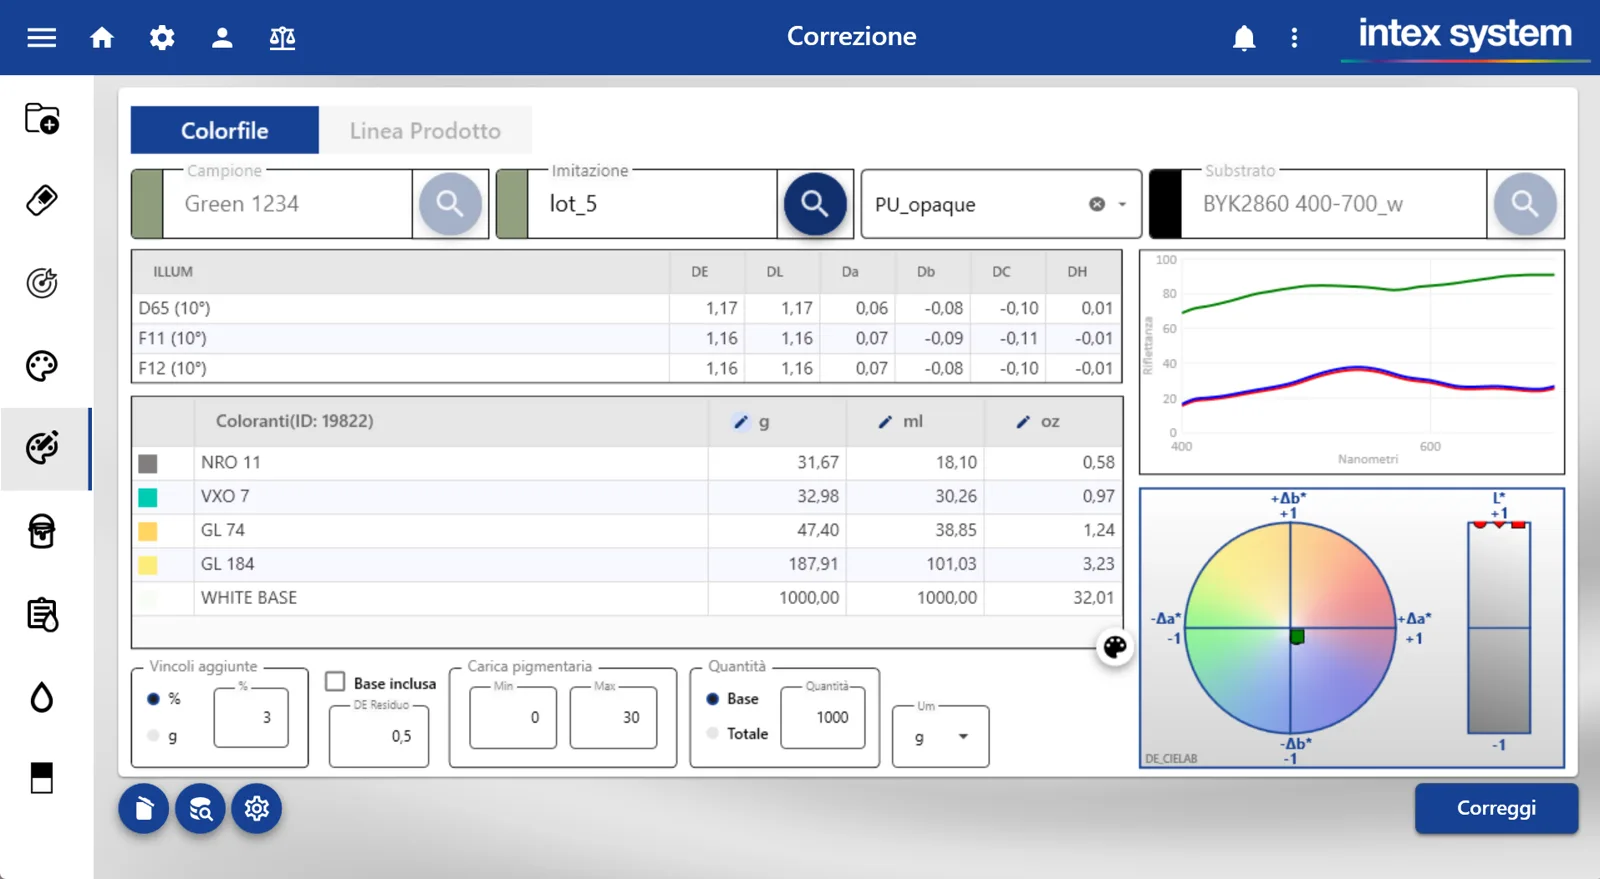Open the label tag sidebar icon
The image size is (1600, 879).
pos(42,200)
